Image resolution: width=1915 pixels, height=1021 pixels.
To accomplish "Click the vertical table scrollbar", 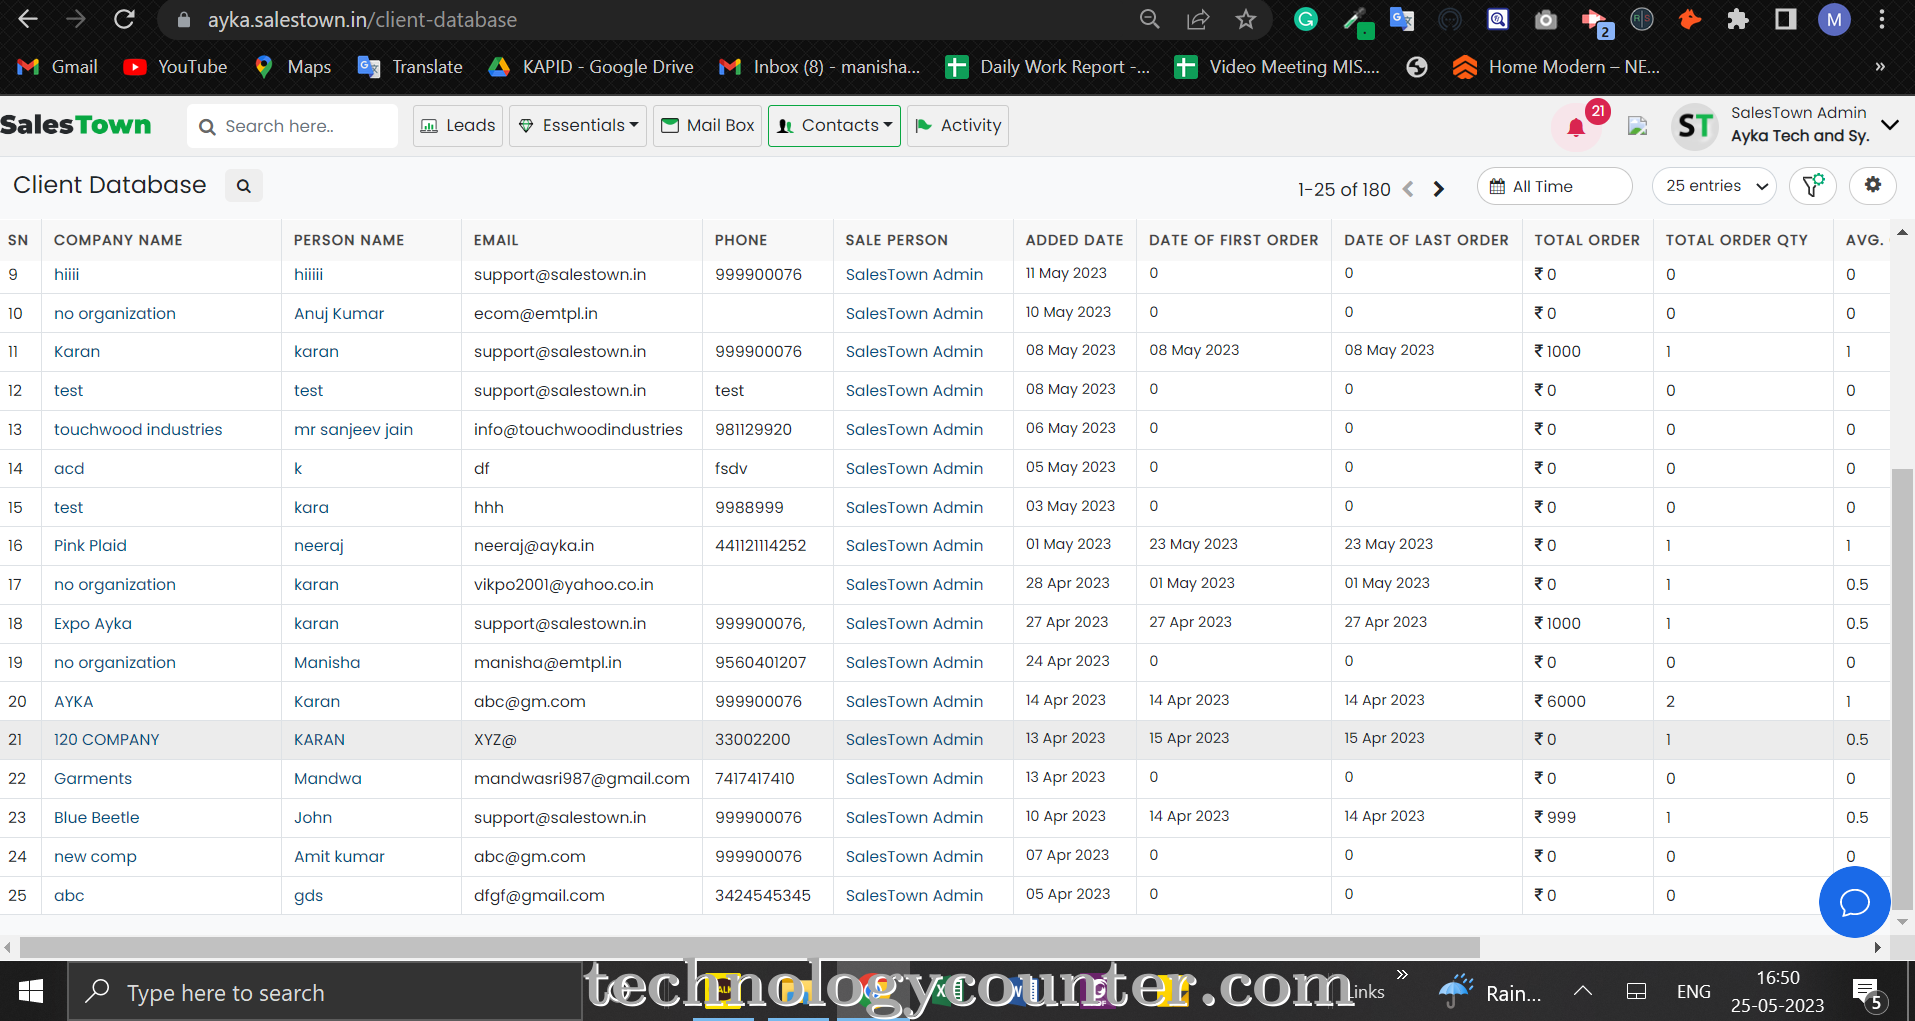I will pos(1902,690).
